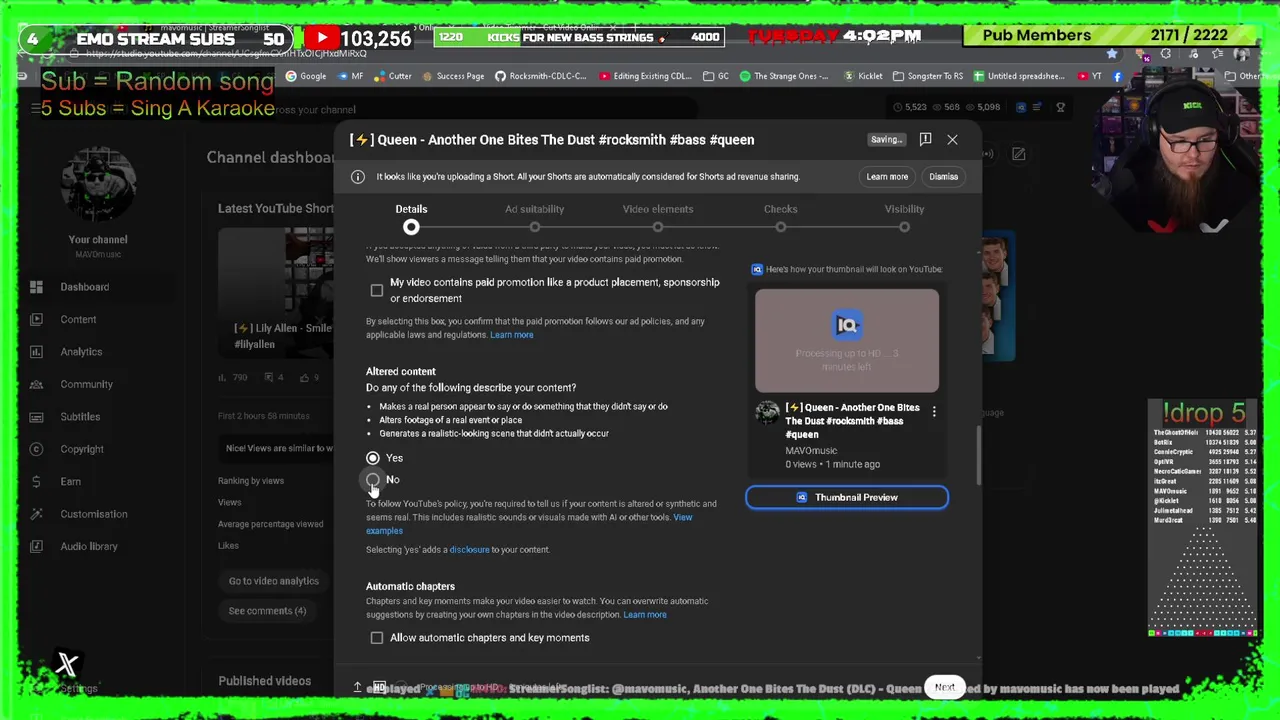1280x720 pixels.
Task: Open the three-dot menu on thumbnail preview card
Action: tap(934, 411)
